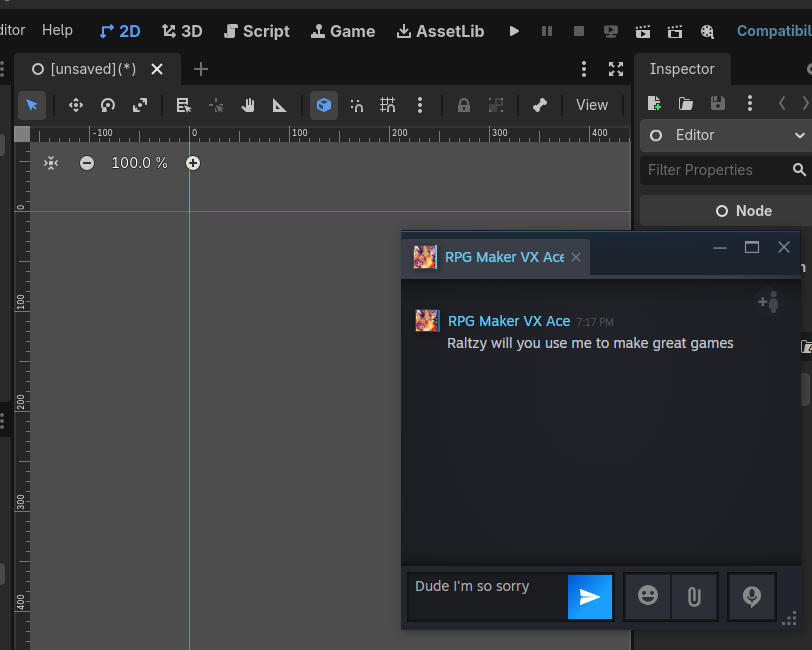Activate the Pan hand tool
The image size is (812, 650).
(248, 106)
